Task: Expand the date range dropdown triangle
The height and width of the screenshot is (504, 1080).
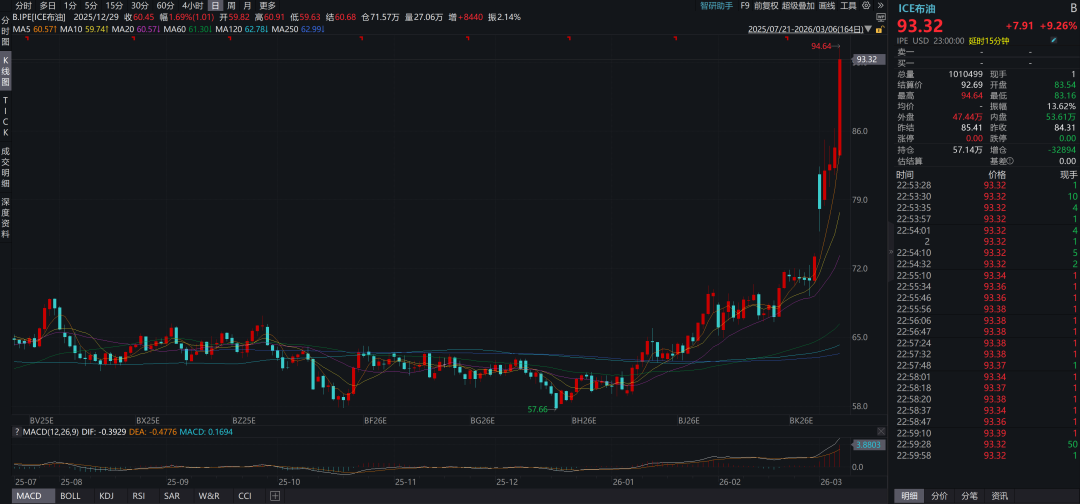Action: [868, 29]
